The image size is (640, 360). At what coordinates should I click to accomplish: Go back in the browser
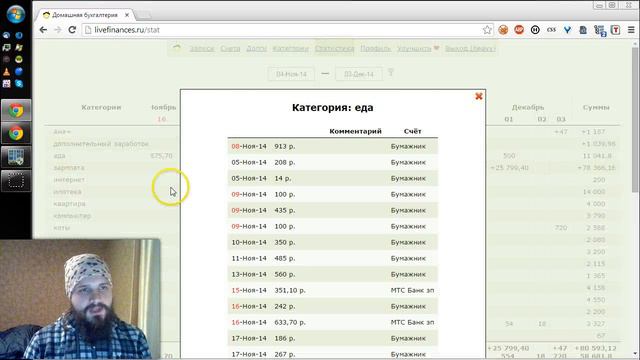[x=43, y=30]
